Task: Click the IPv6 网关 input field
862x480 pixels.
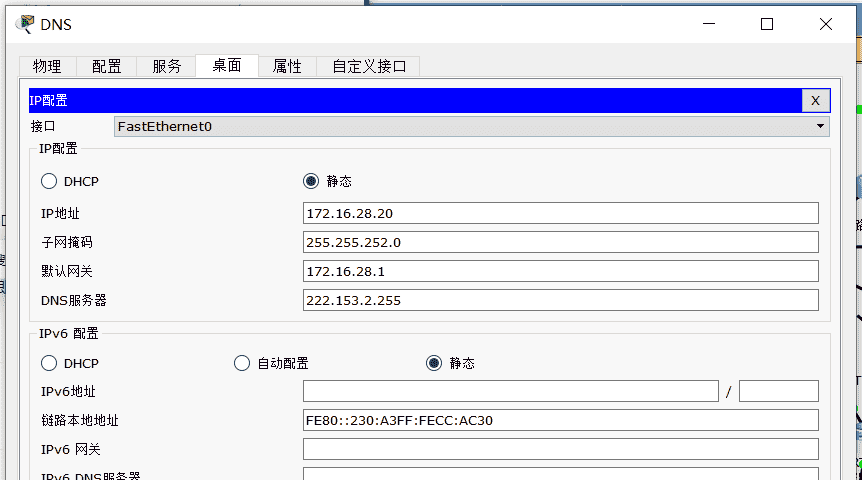Action: click(x=561, y=449)
